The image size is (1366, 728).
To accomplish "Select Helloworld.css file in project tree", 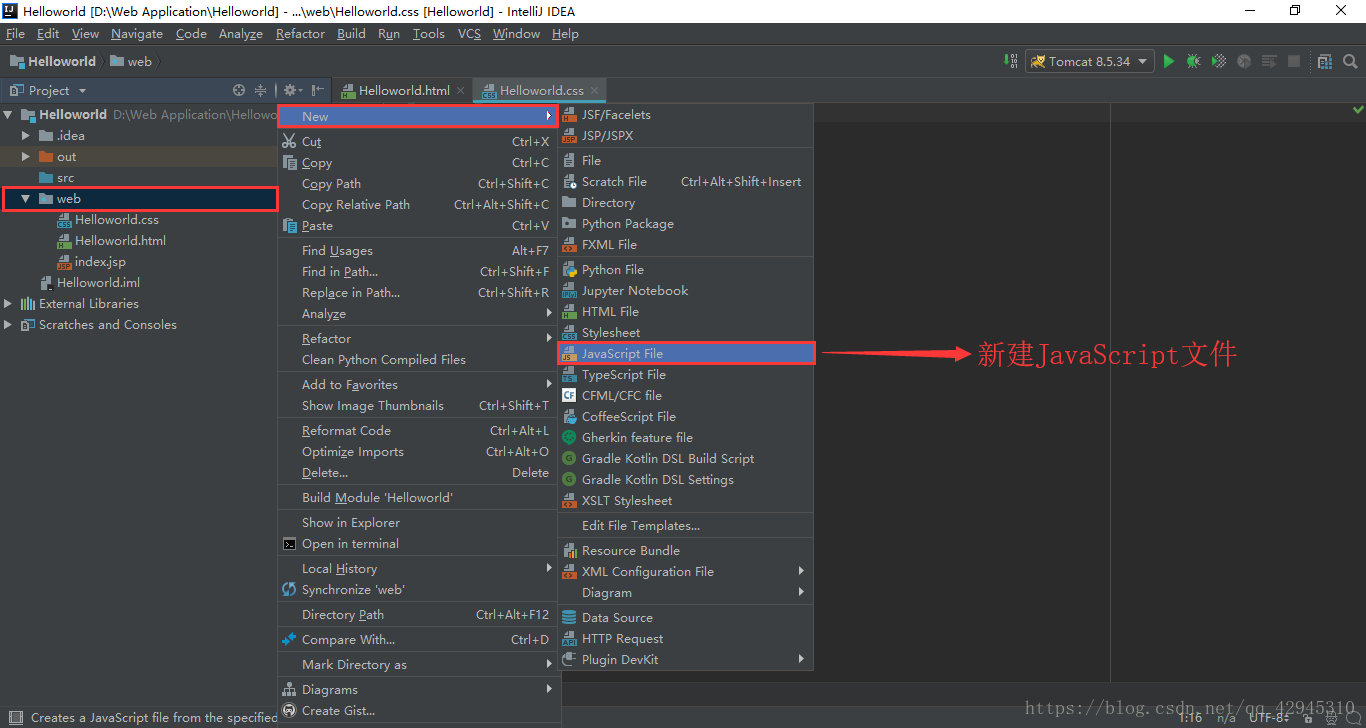I will tap(116, 220).
